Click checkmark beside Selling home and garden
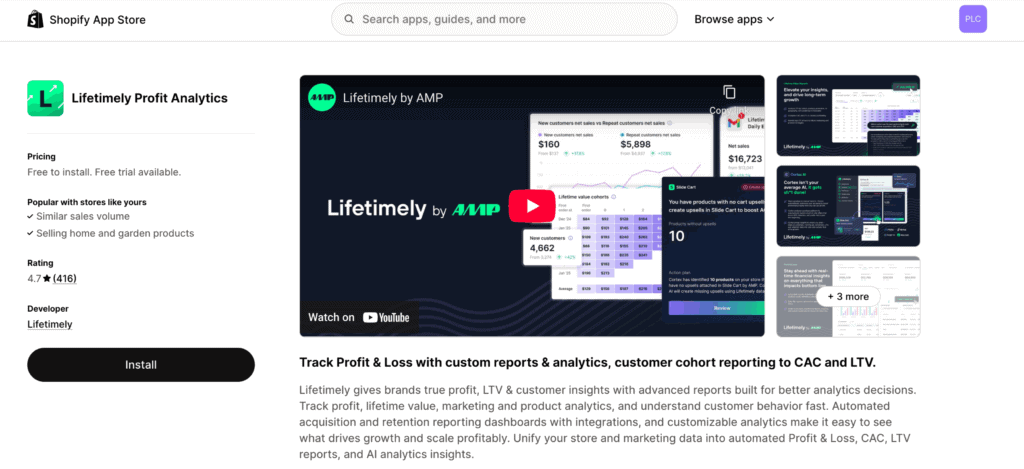The image size is (1024, 469). point(31,233)
